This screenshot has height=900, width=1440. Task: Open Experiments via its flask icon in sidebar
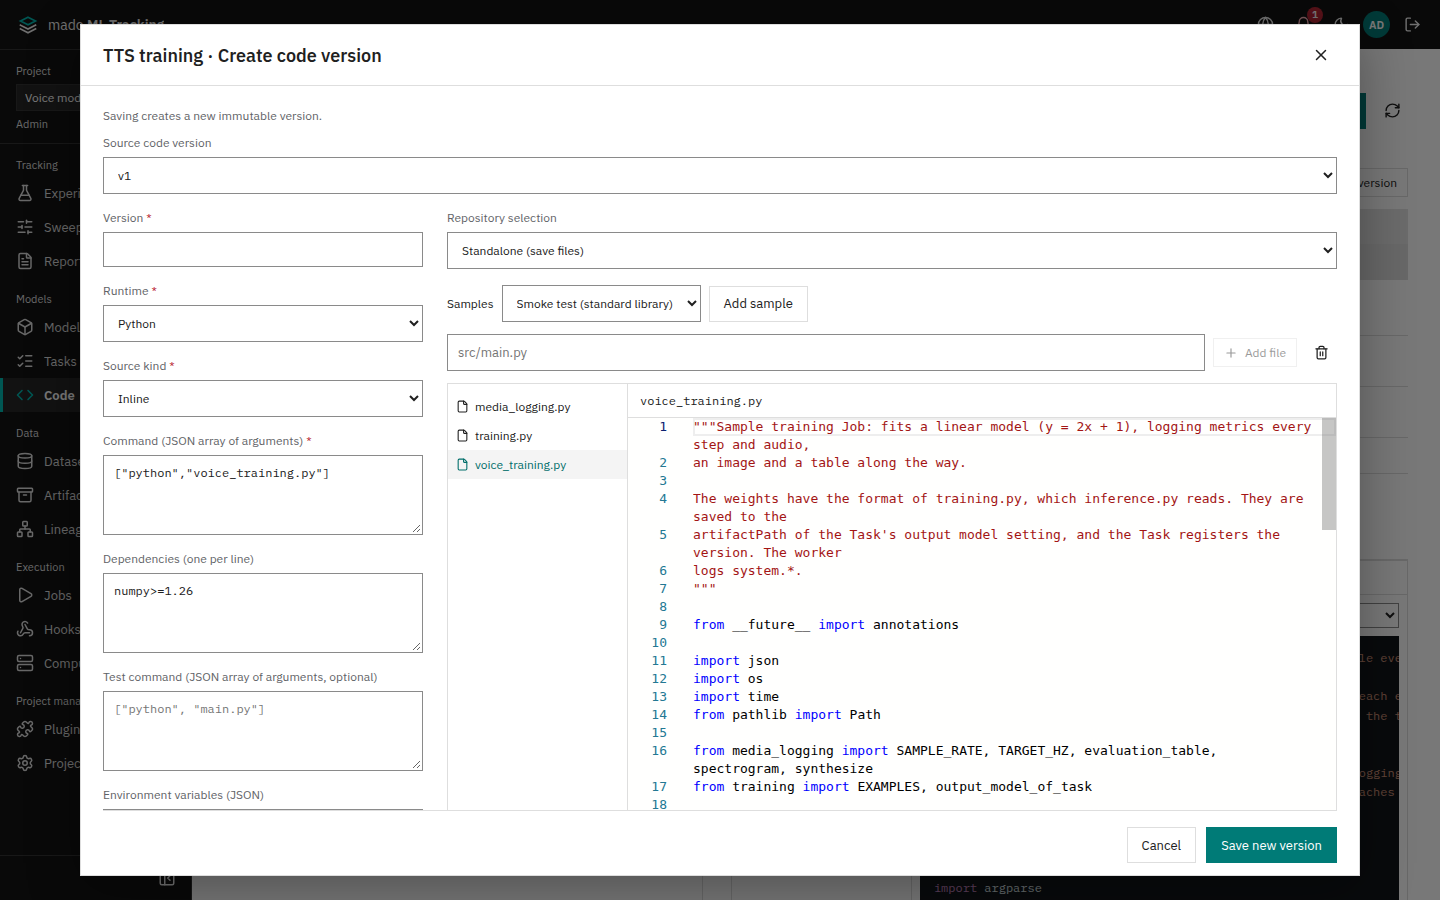[25, 193]
